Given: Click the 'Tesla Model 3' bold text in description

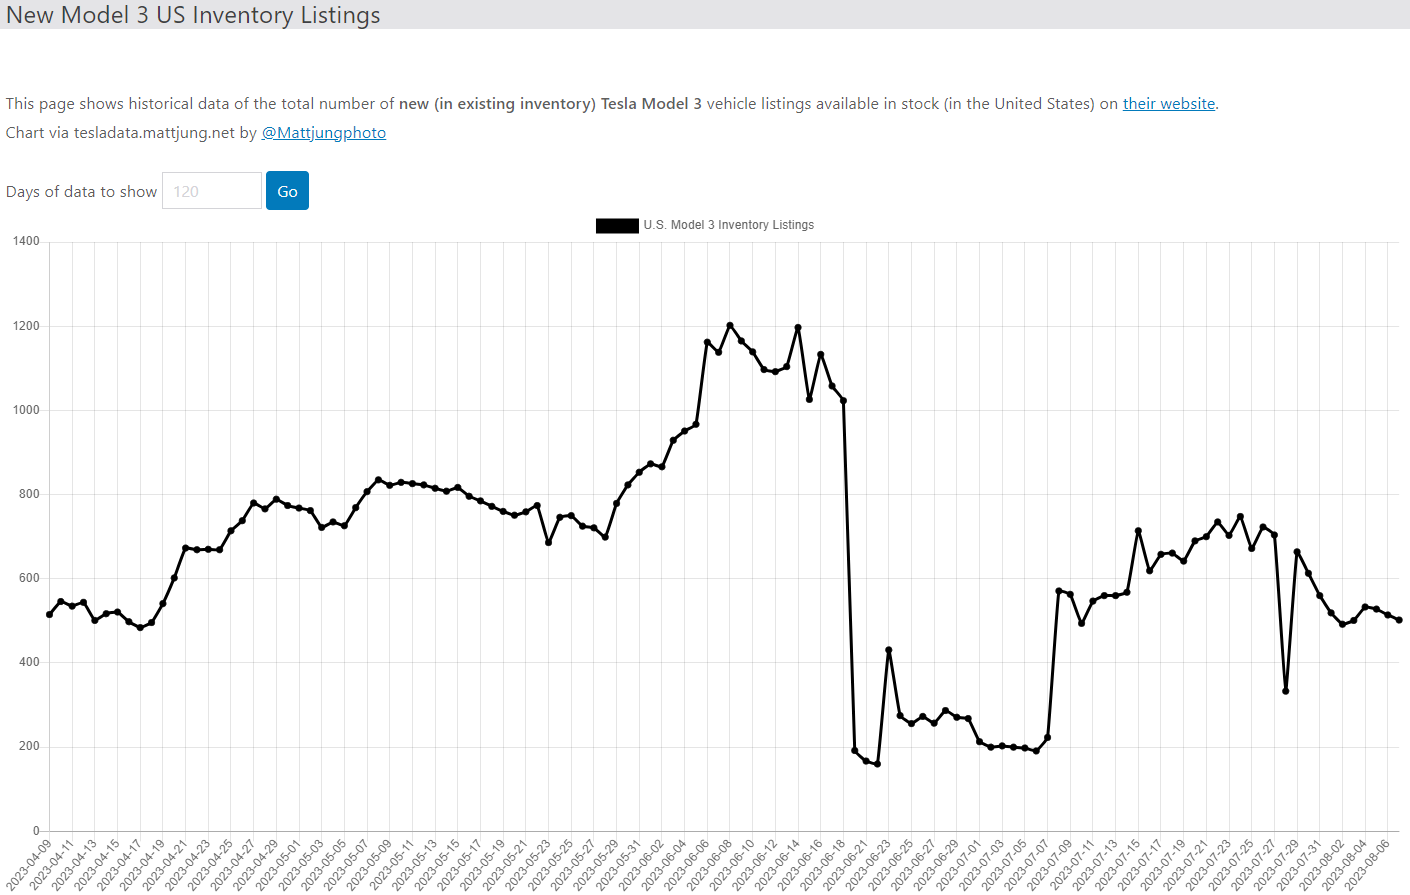Looking at the screenshot, I should click(651, 104).
